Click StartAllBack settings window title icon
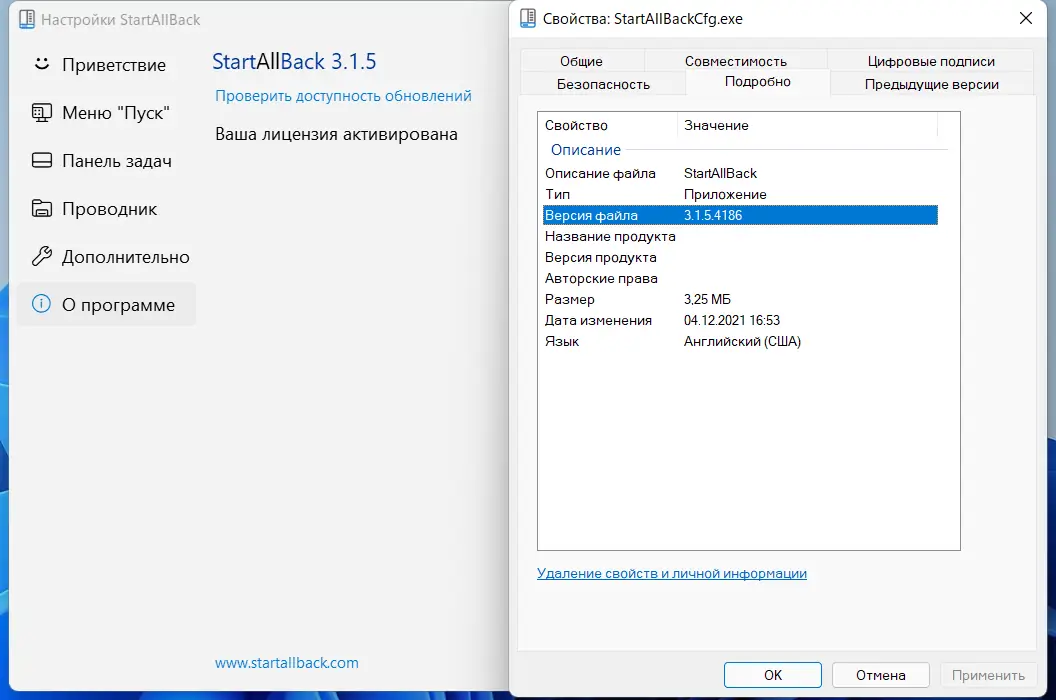 (x=27, y=20)
